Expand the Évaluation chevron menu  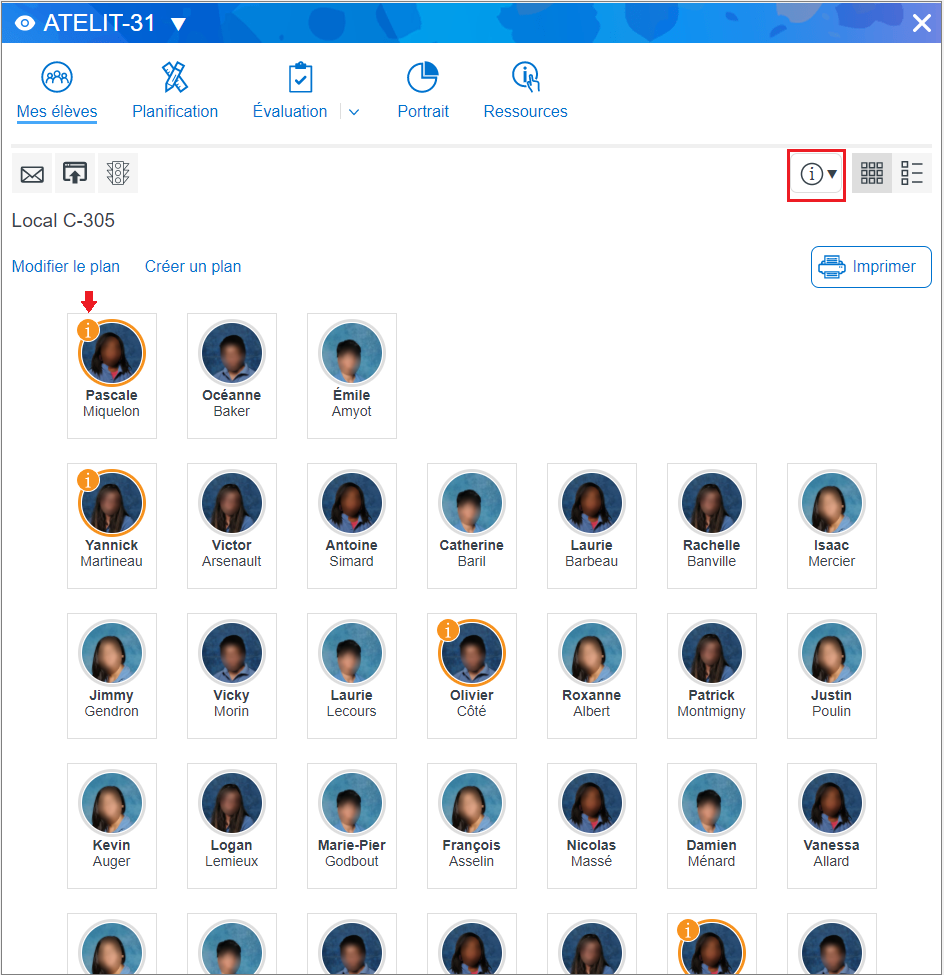pyautogui.click(x=353, y=112)
